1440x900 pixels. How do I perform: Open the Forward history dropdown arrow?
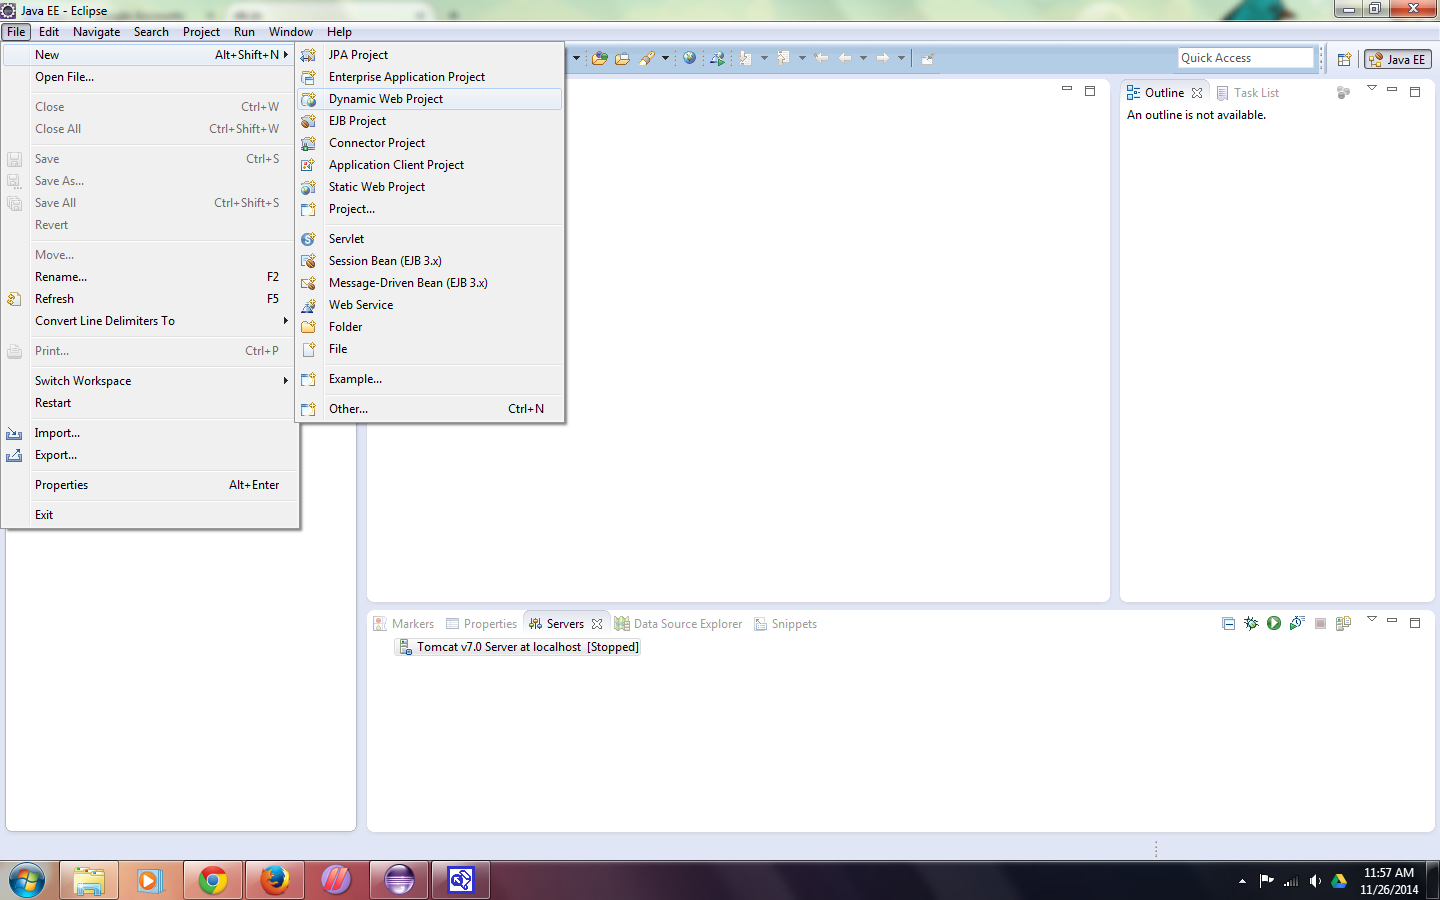tap(901, 58)
